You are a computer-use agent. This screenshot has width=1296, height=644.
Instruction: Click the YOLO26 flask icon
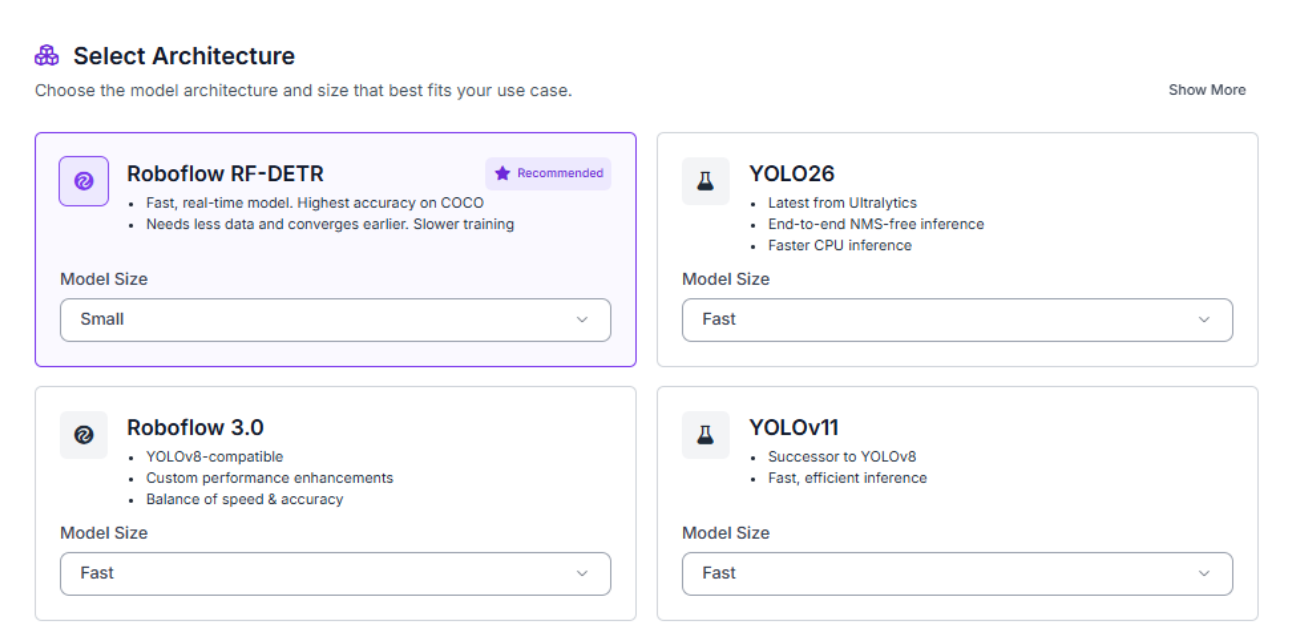706,181
